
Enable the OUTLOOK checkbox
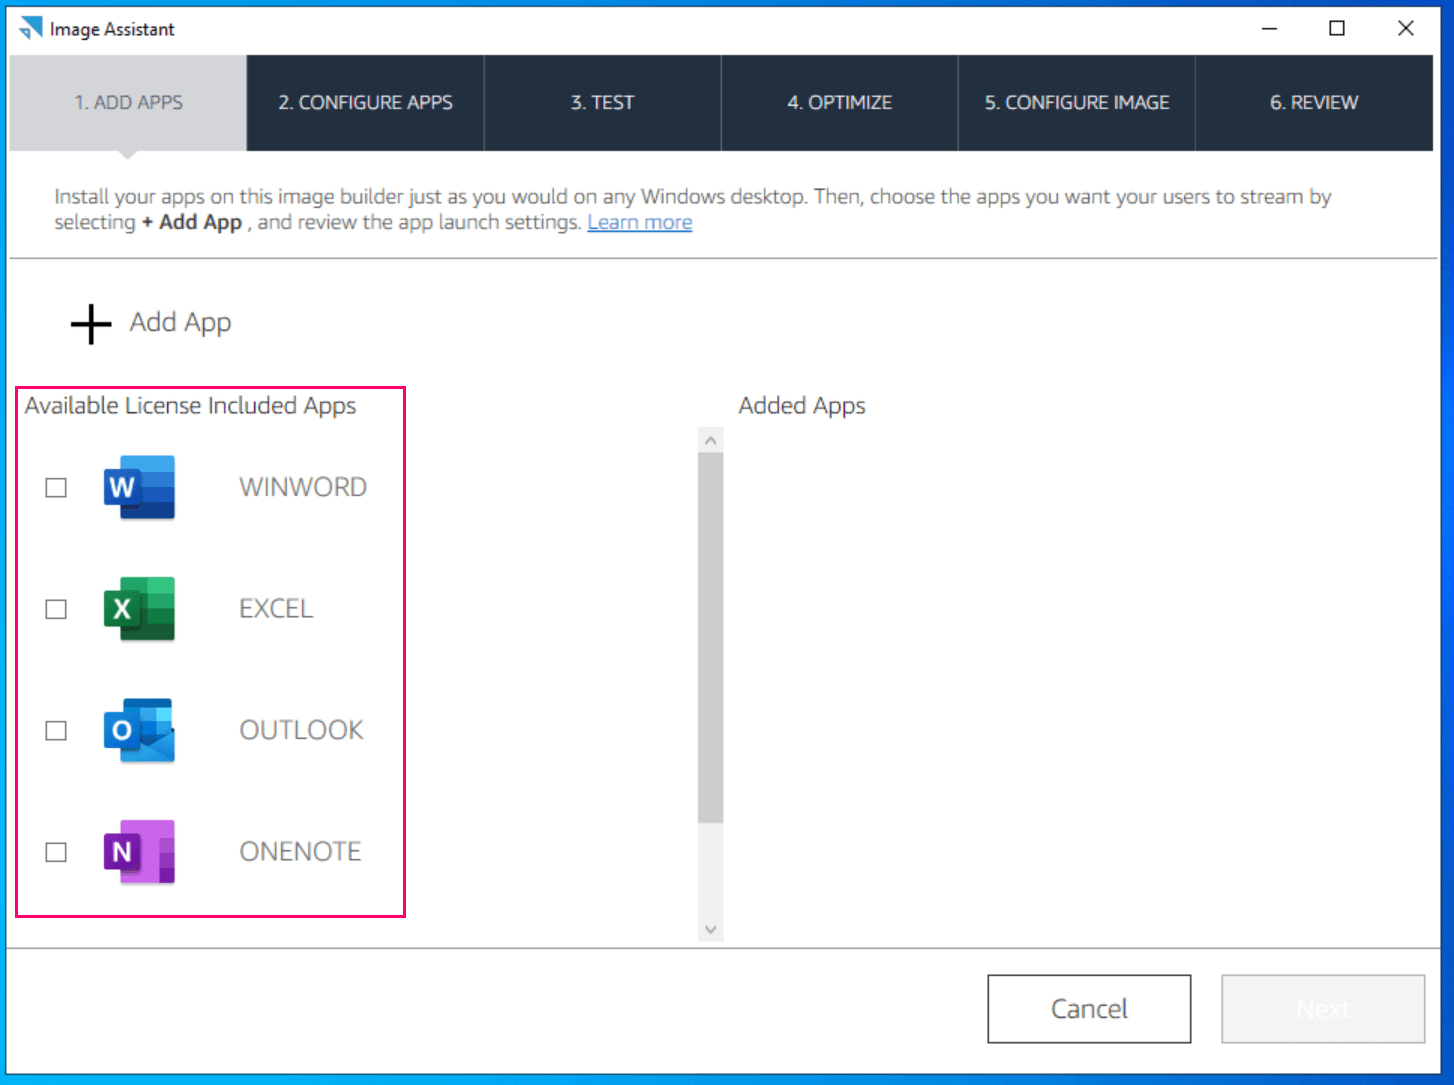pos(55,730)
